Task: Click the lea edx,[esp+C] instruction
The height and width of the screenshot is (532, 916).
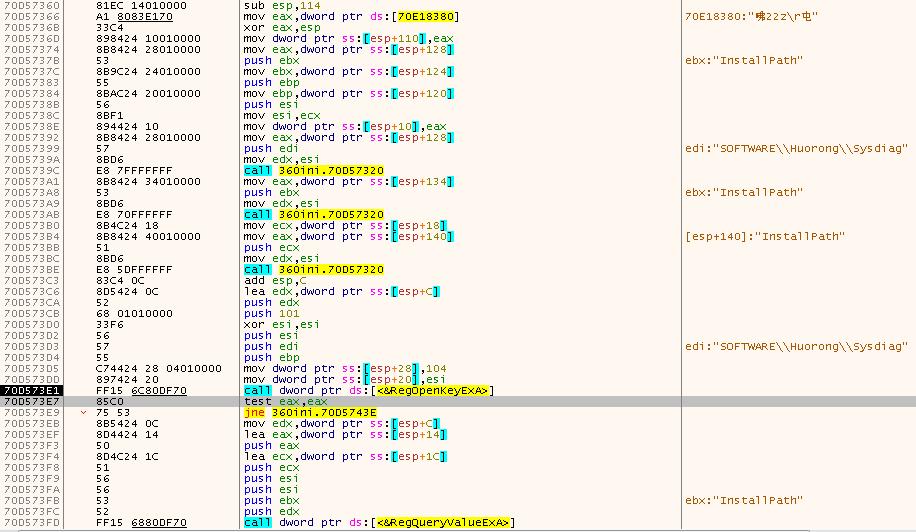Action: pos(338,291)
